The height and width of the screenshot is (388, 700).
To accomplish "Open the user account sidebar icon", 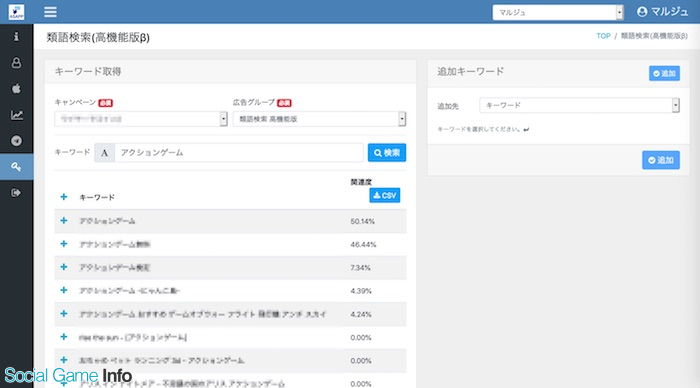I will 17,63.
